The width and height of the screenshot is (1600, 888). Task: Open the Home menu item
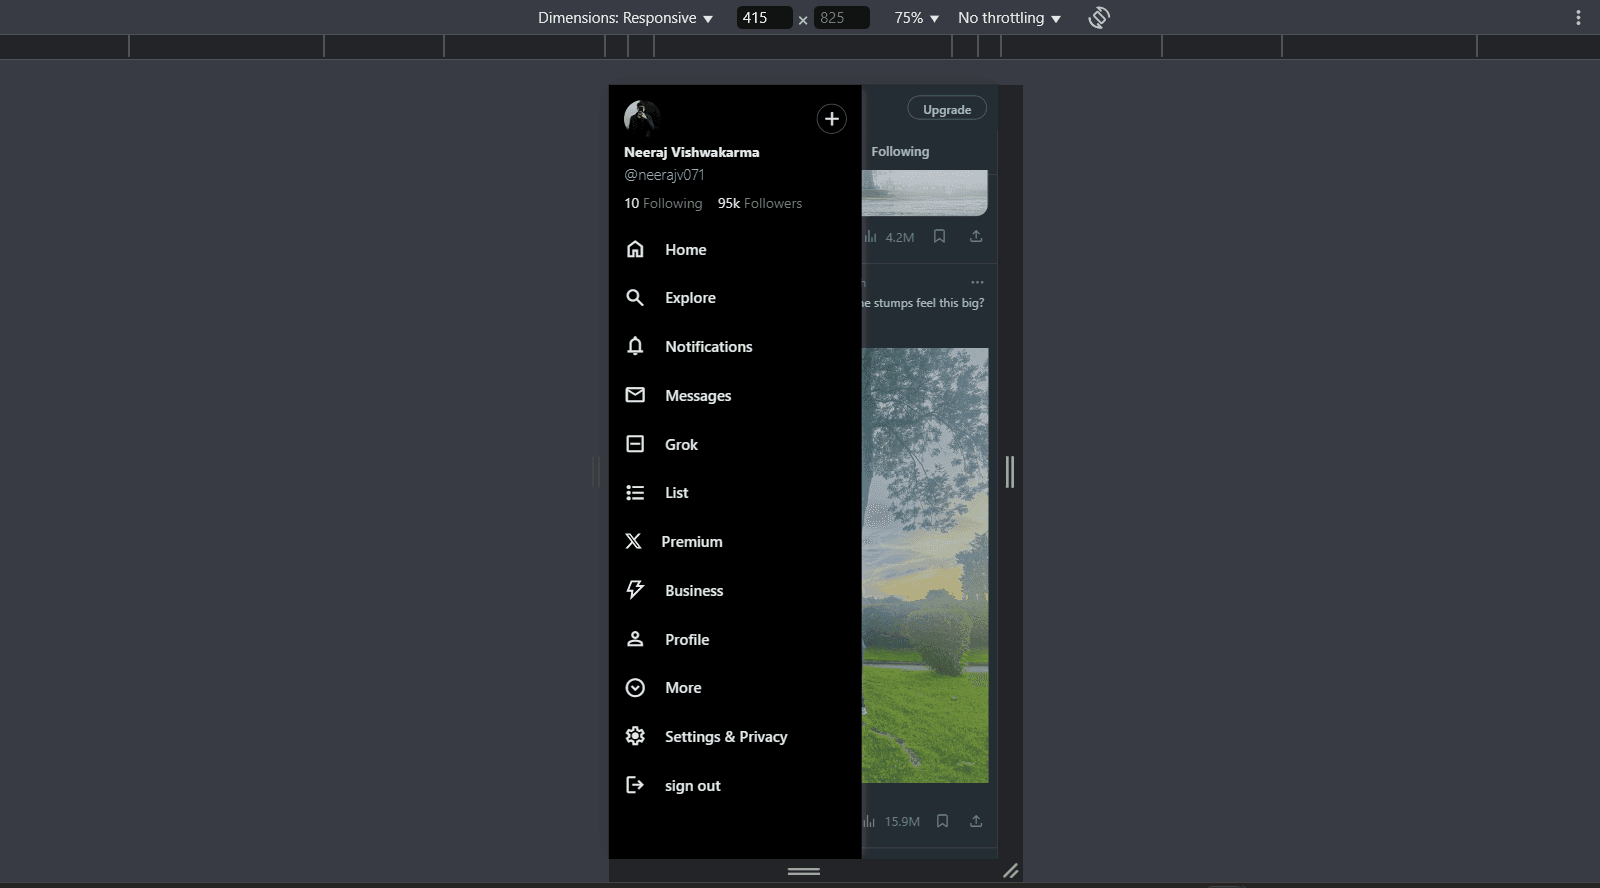(686, 250)
